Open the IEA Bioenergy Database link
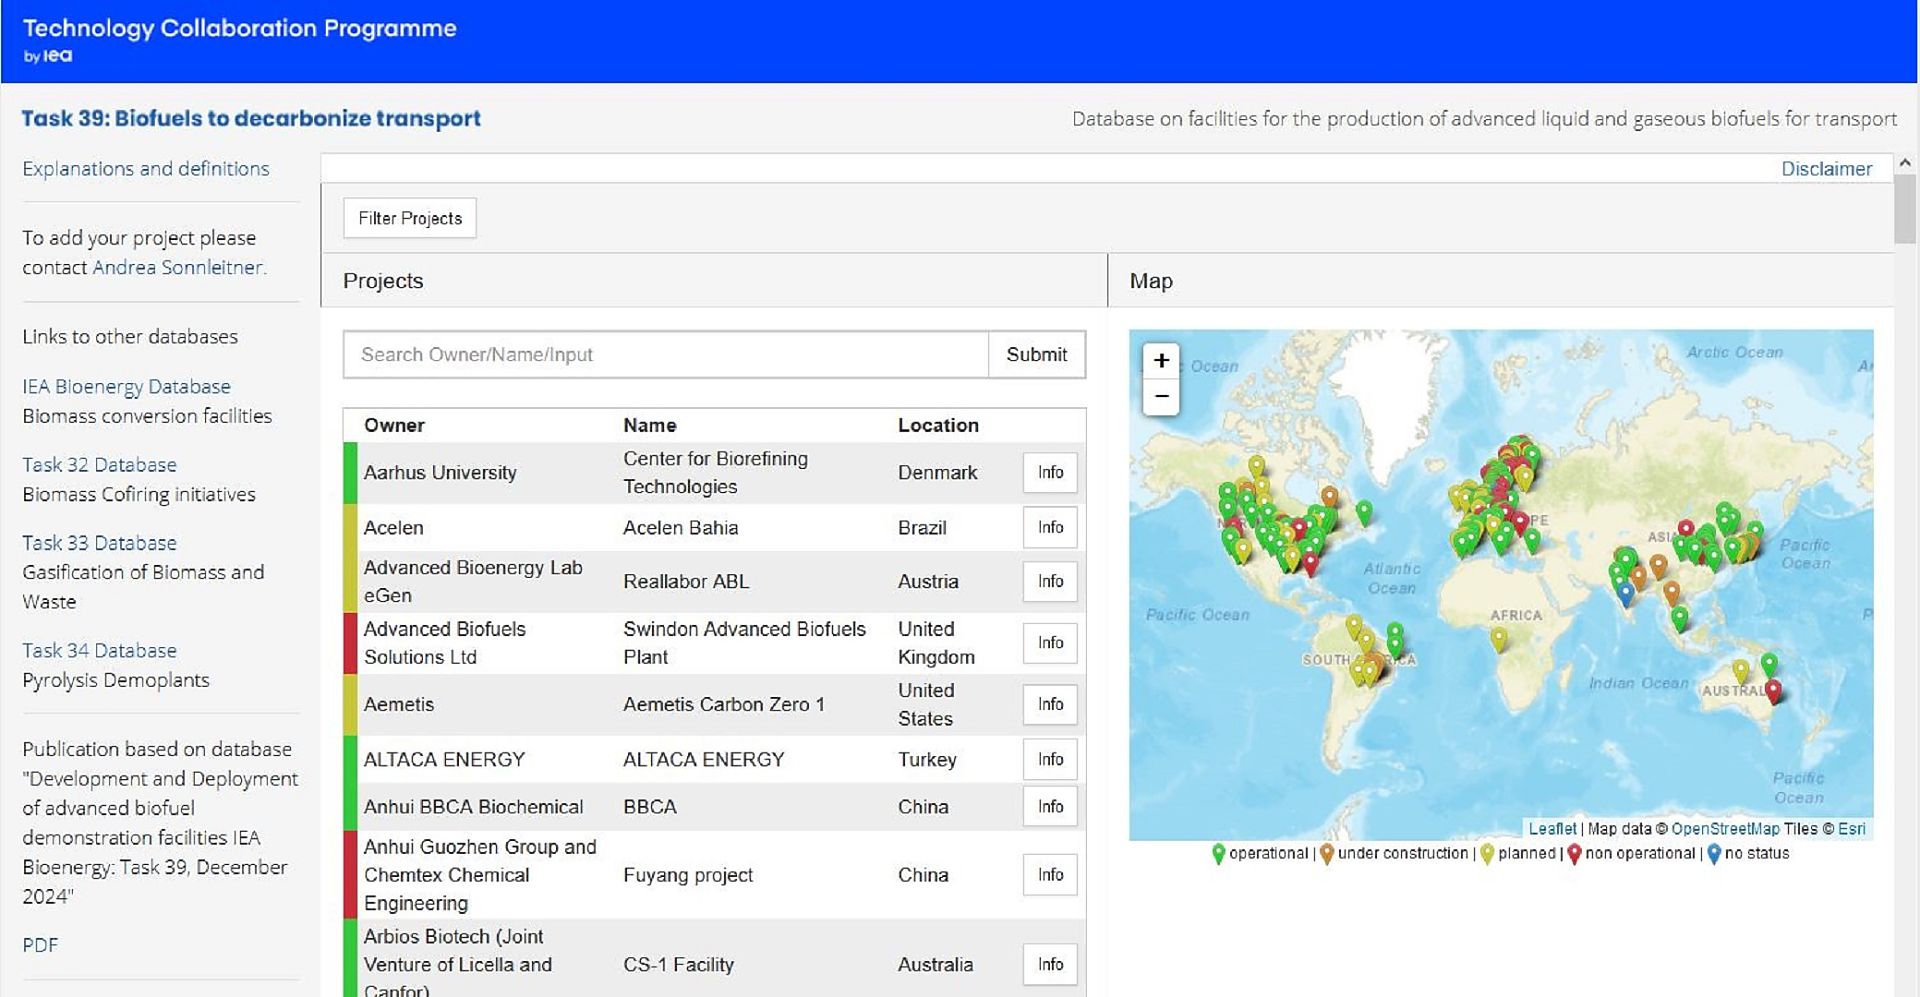The height and width of the screenshot is (997, 1920). point(126,386)
